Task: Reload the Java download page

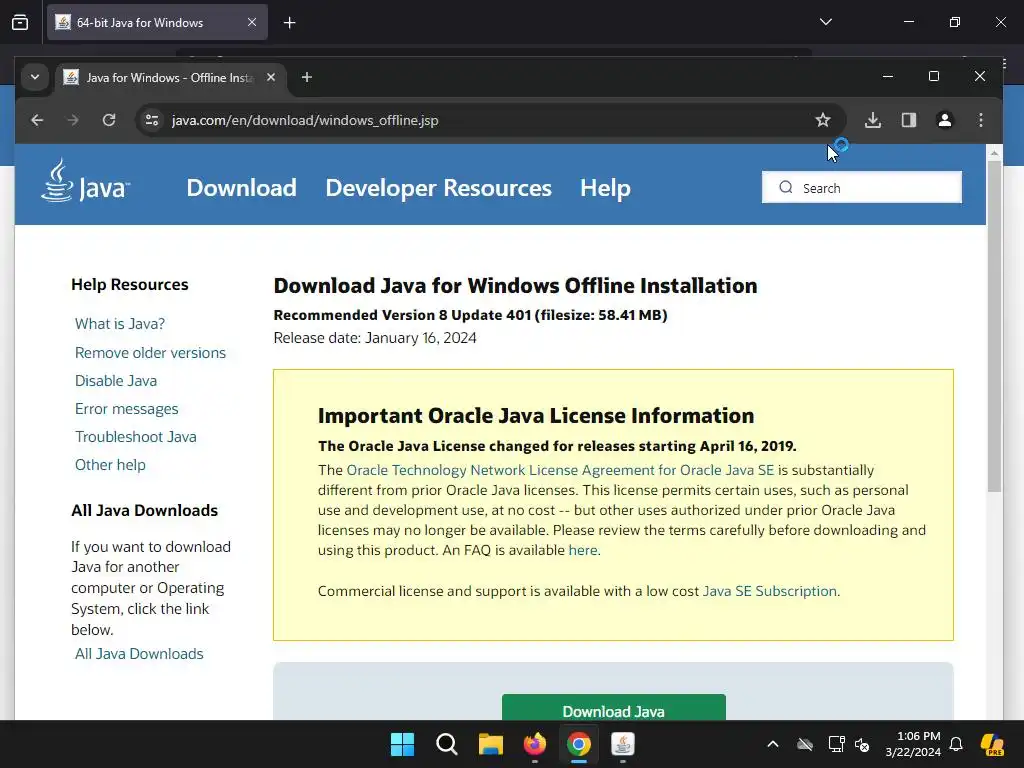Action: pos(109,120)
